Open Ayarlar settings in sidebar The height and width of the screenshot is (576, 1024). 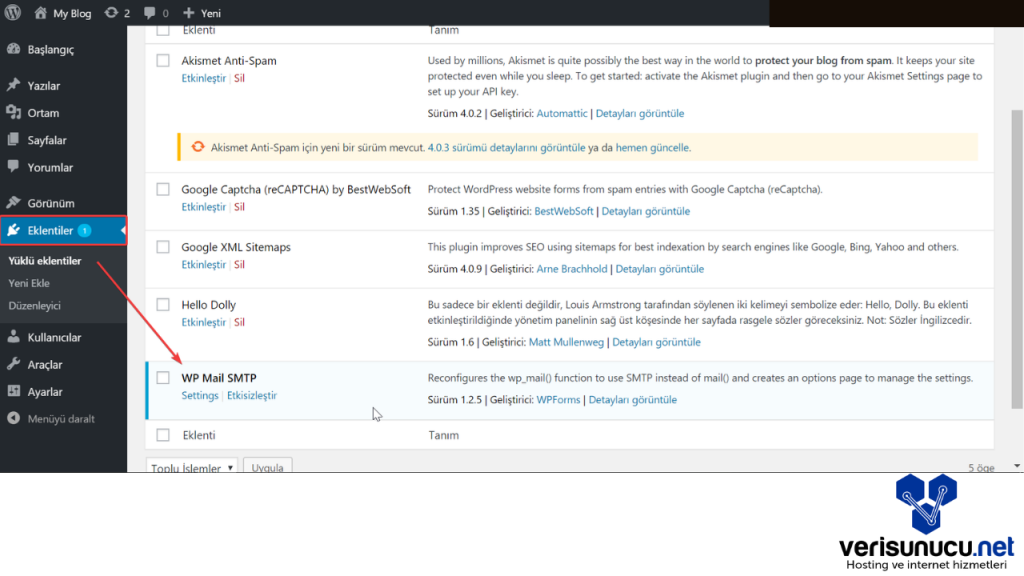(45, 392)
